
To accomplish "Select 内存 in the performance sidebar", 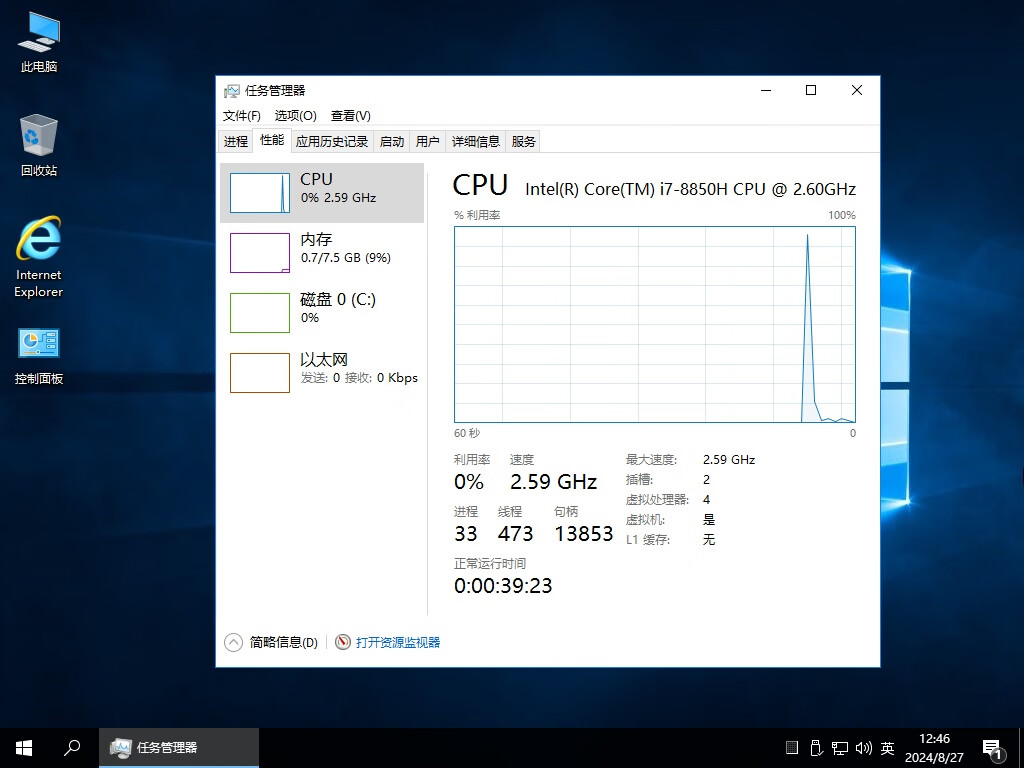I will [321, 252].
